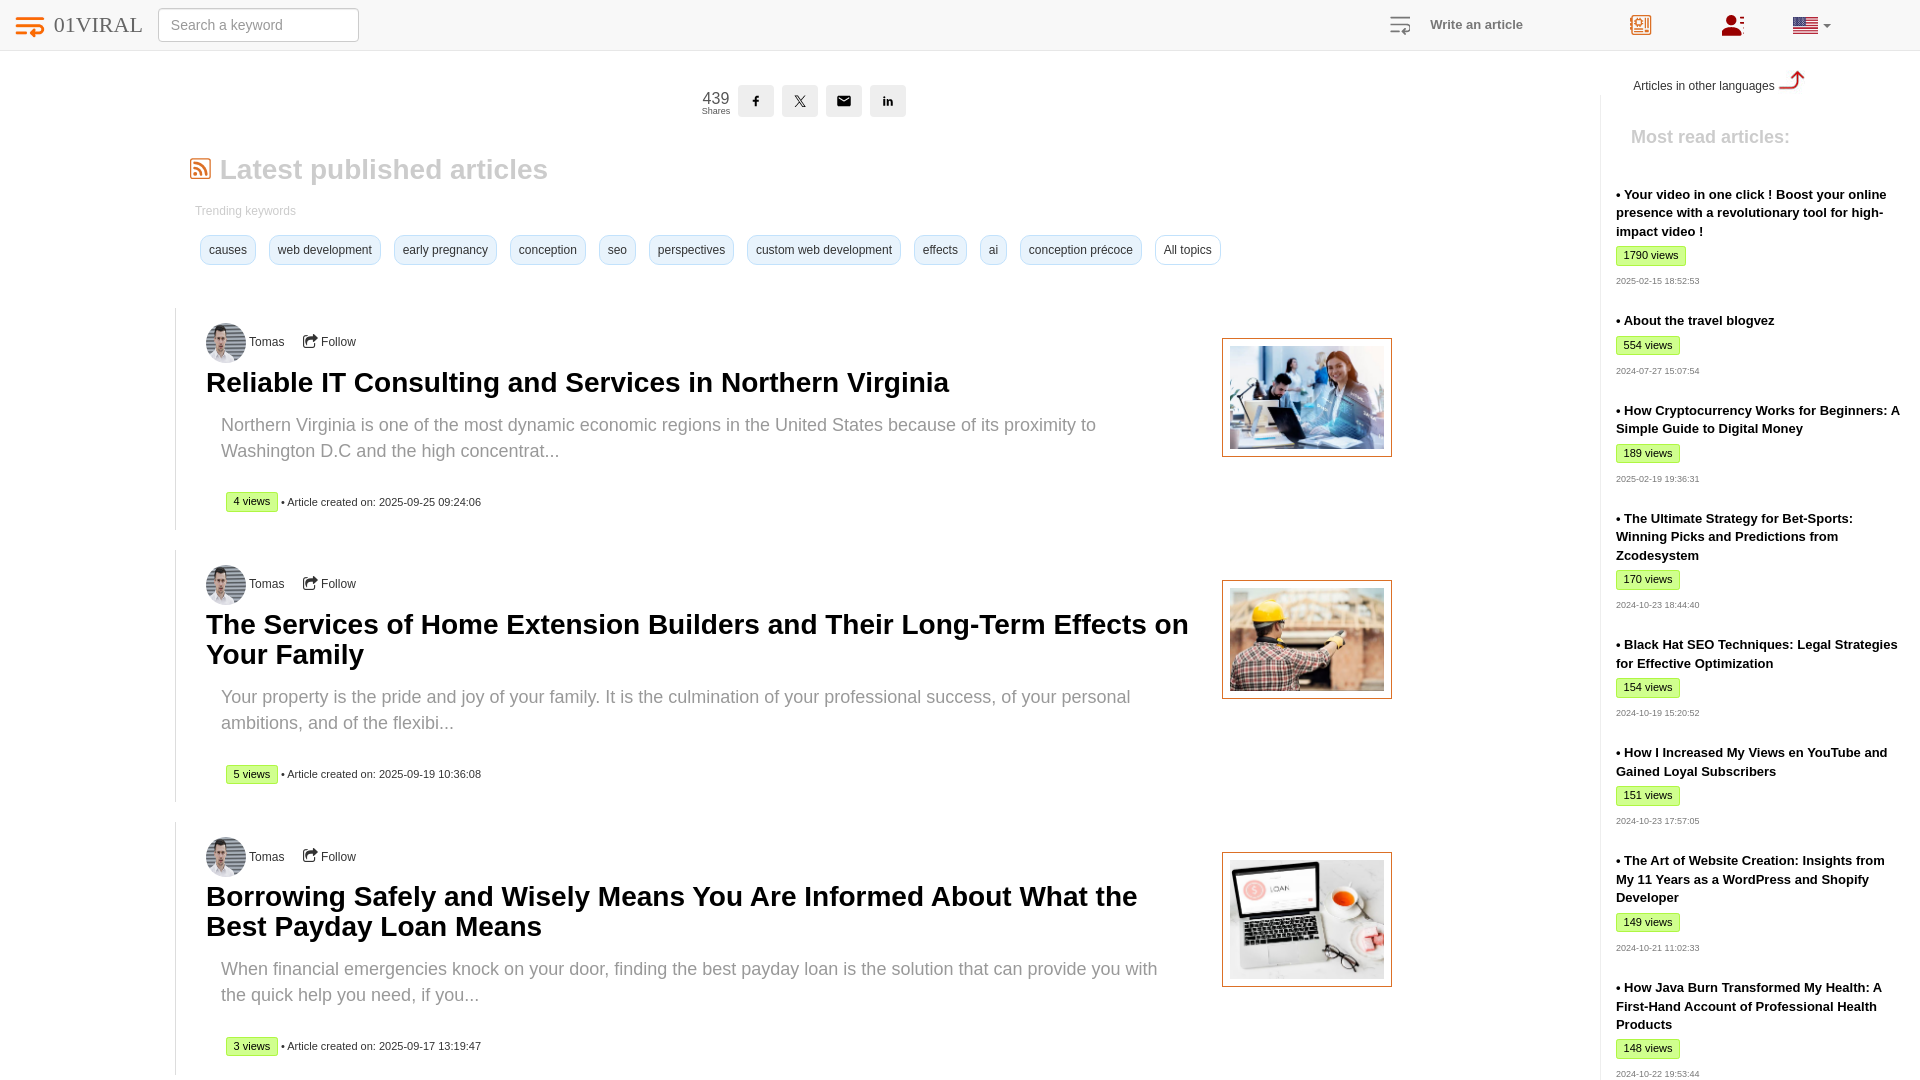The image size is (1920, 1080).
Task: Follow Tomas on the Home Extension article
Action: click(330, 584)
